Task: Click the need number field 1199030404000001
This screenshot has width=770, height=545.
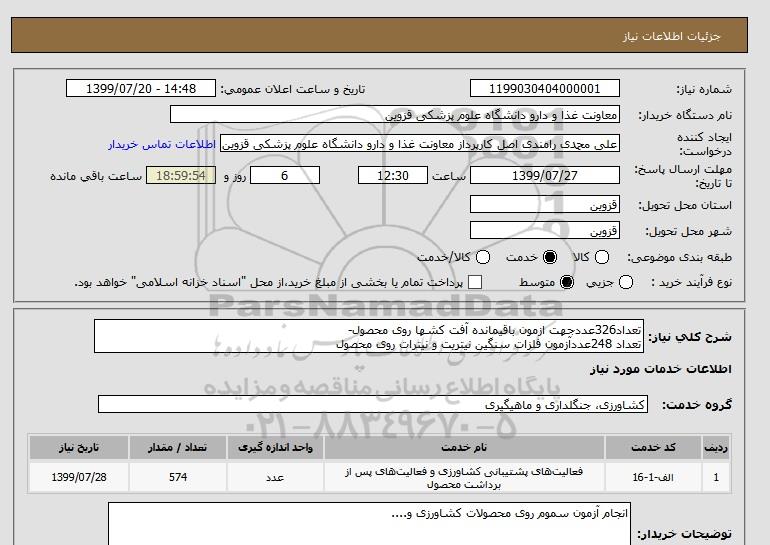Action: coord(545,89)
